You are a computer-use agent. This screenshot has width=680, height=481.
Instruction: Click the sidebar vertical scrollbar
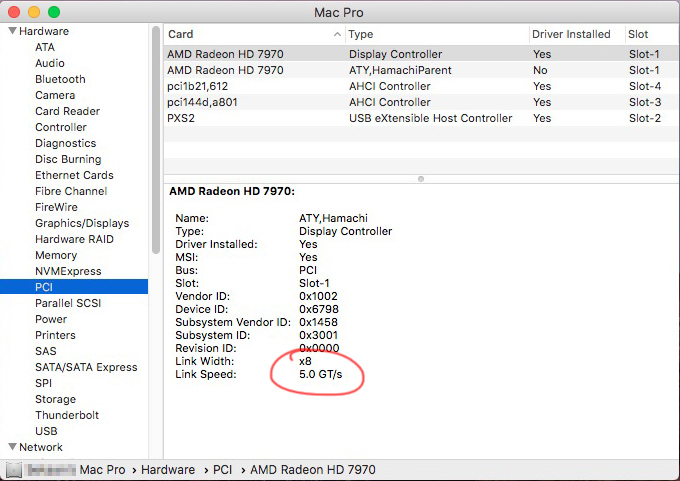click(x=156, y=140)
